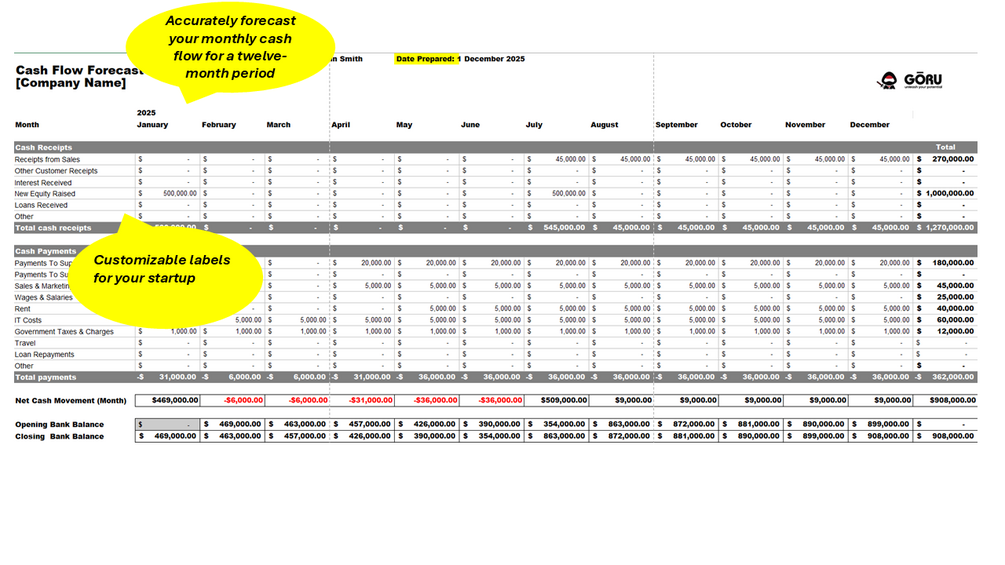Select the IT Costs row label
This screenshot has width=1005, height=565.
(28, 320)
